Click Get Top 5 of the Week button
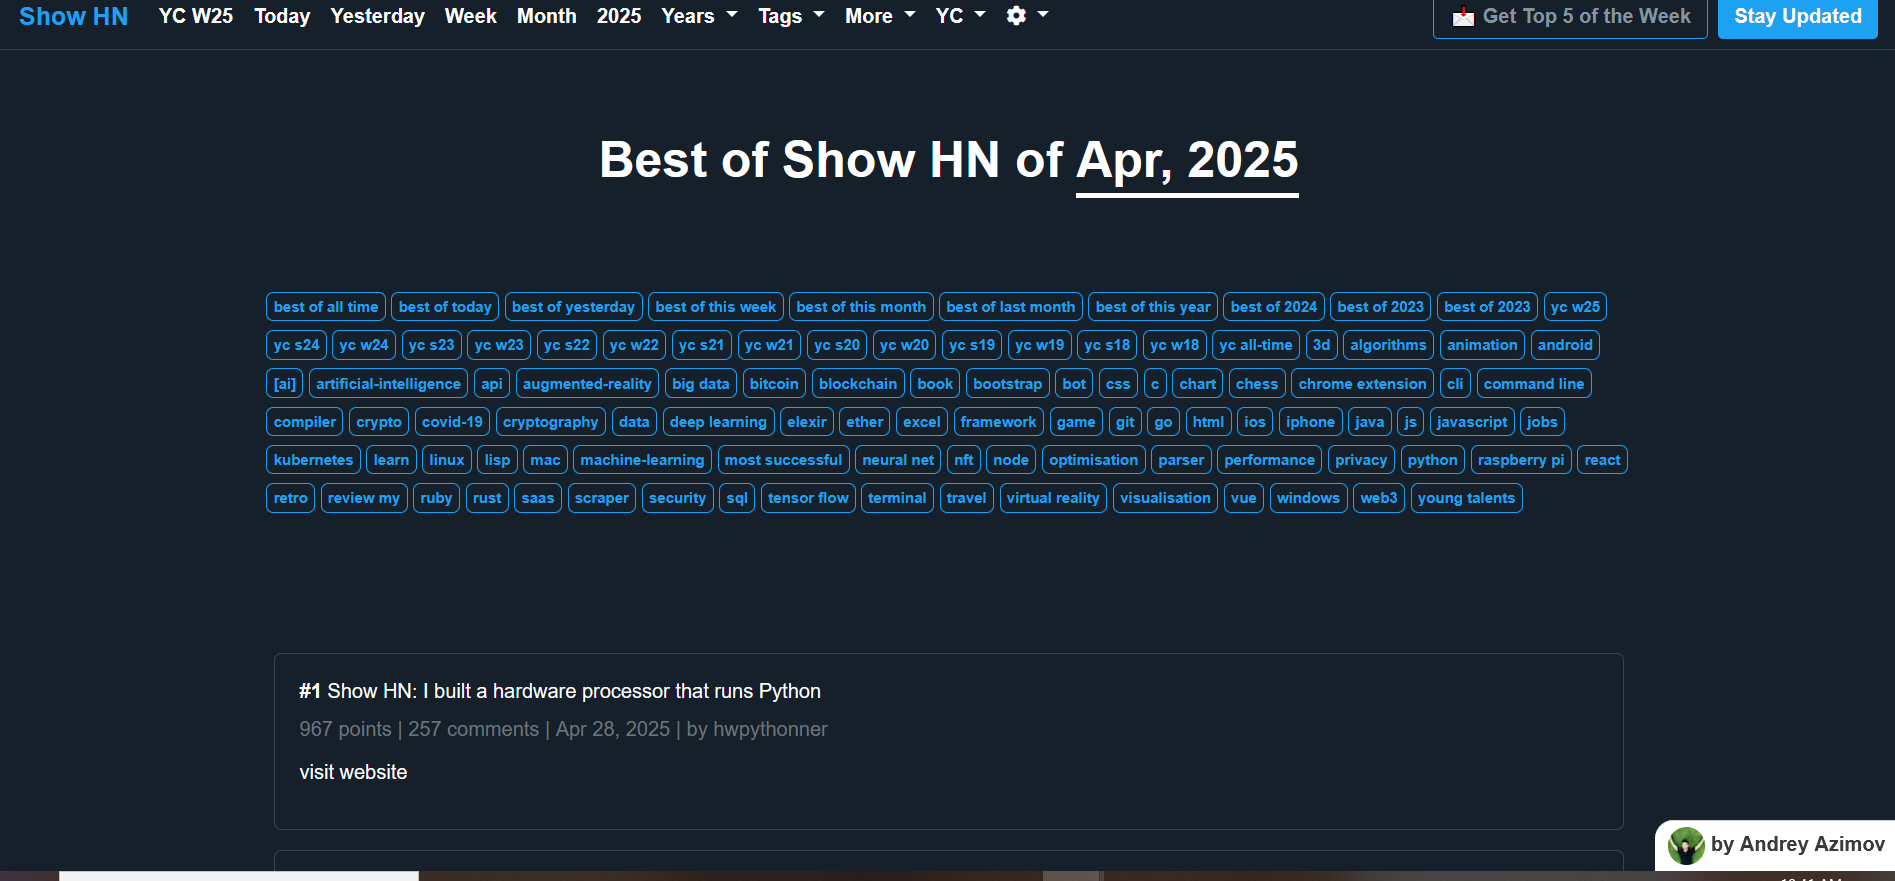The height and width of the screenshot is (881, 1895). click(x=1570, y=17)
